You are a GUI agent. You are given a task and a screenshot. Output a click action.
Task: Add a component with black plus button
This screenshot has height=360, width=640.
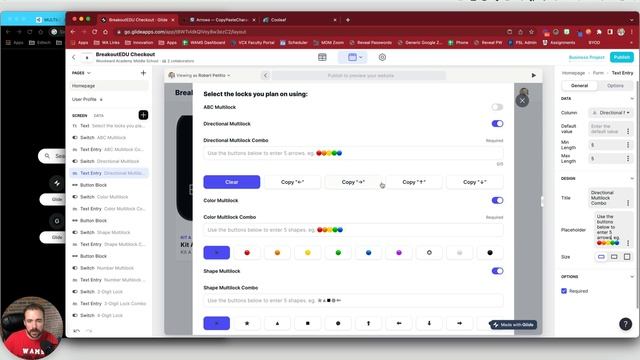(143, 115)
